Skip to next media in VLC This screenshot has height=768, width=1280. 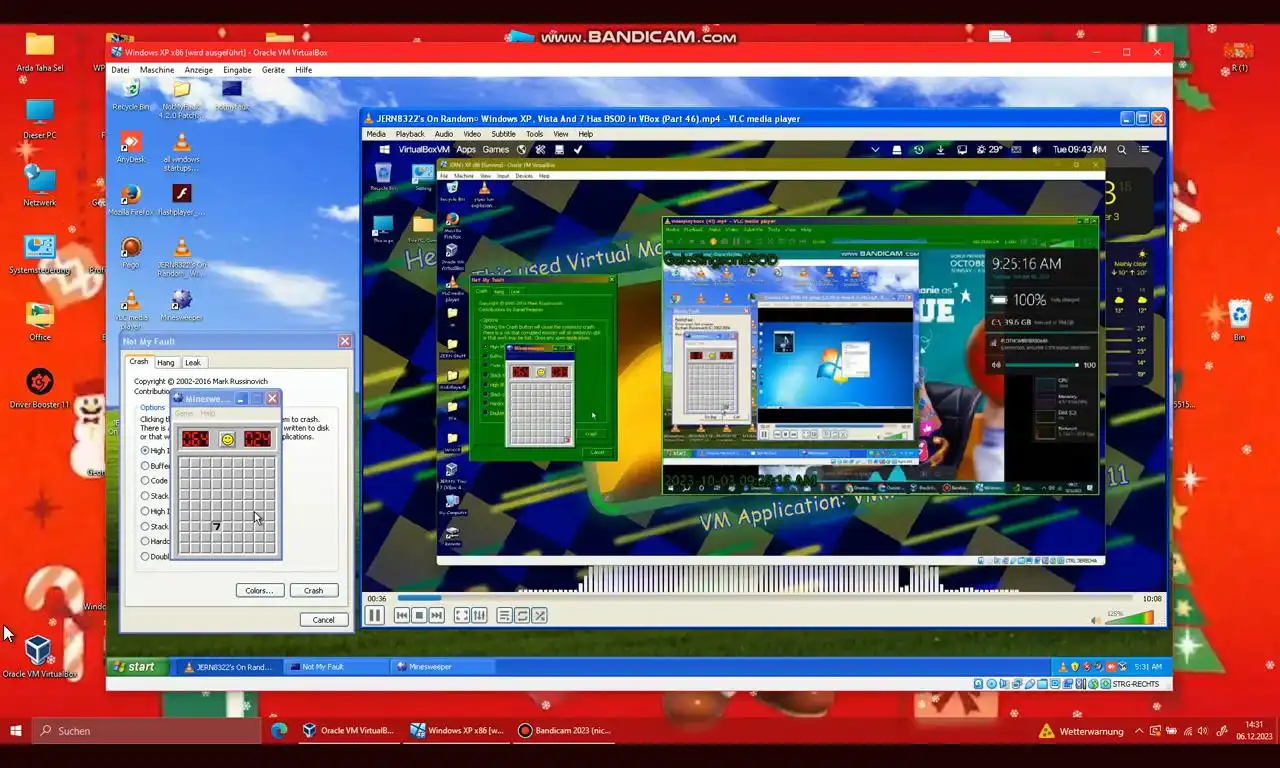point(436,615)
